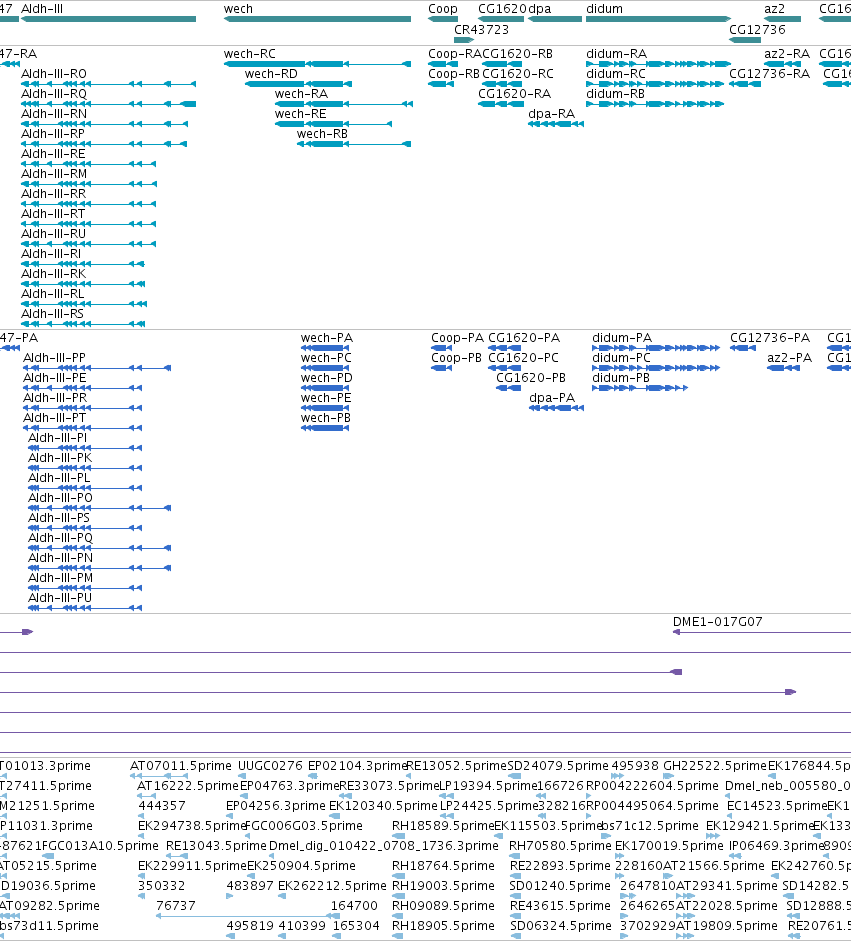Open the DME1-017G07 clone label
851x941 pixels.
click(x=718, y=622)
